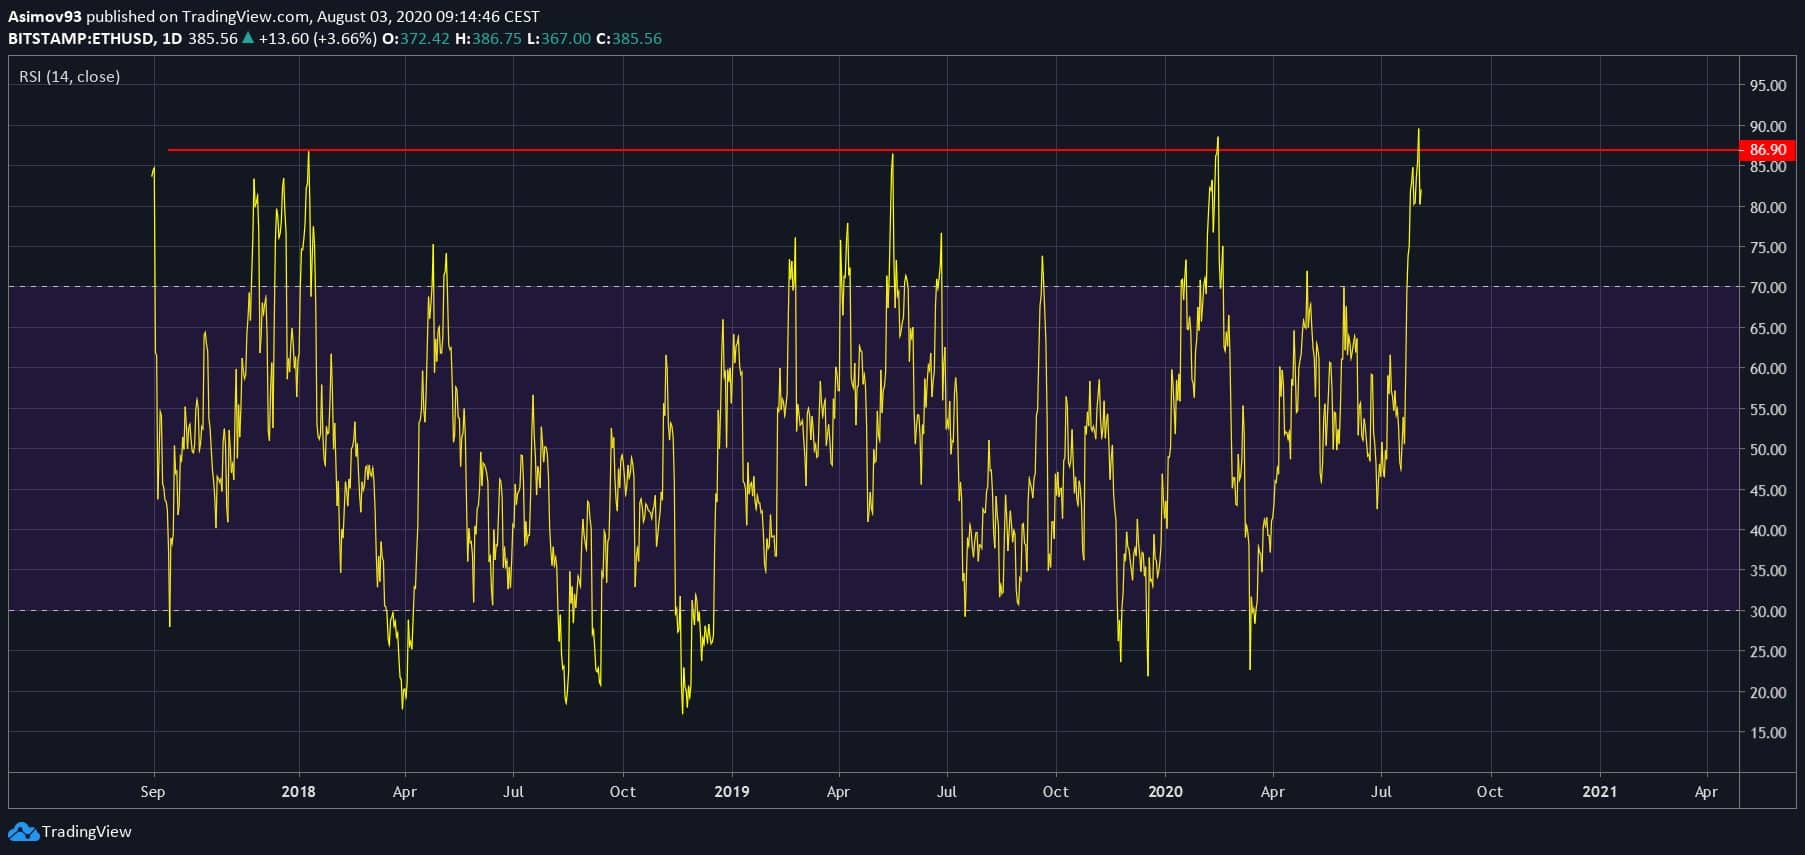
Task: Select the BITSTAMP:ETHUSD symbol label
Action: pos(81,38)
